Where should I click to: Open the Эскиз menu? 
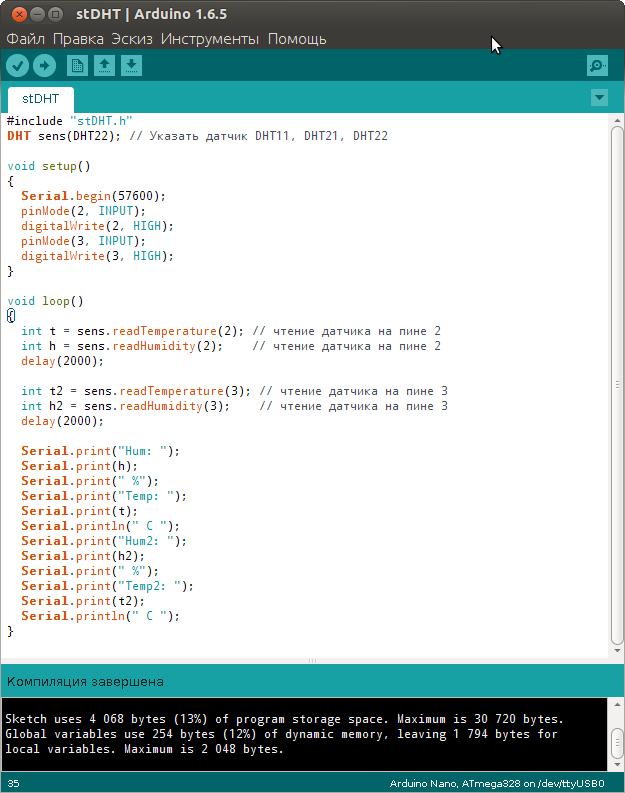[132, 39]
